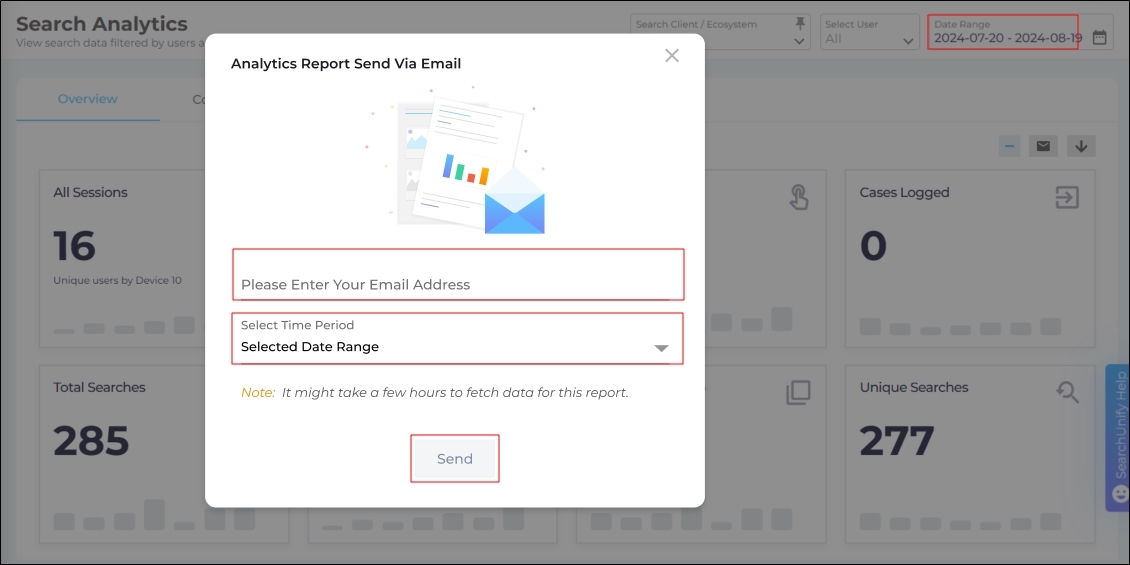Switch to the Overview tab
Viewport: 1130px width, 565px height.
click(87, 99)
